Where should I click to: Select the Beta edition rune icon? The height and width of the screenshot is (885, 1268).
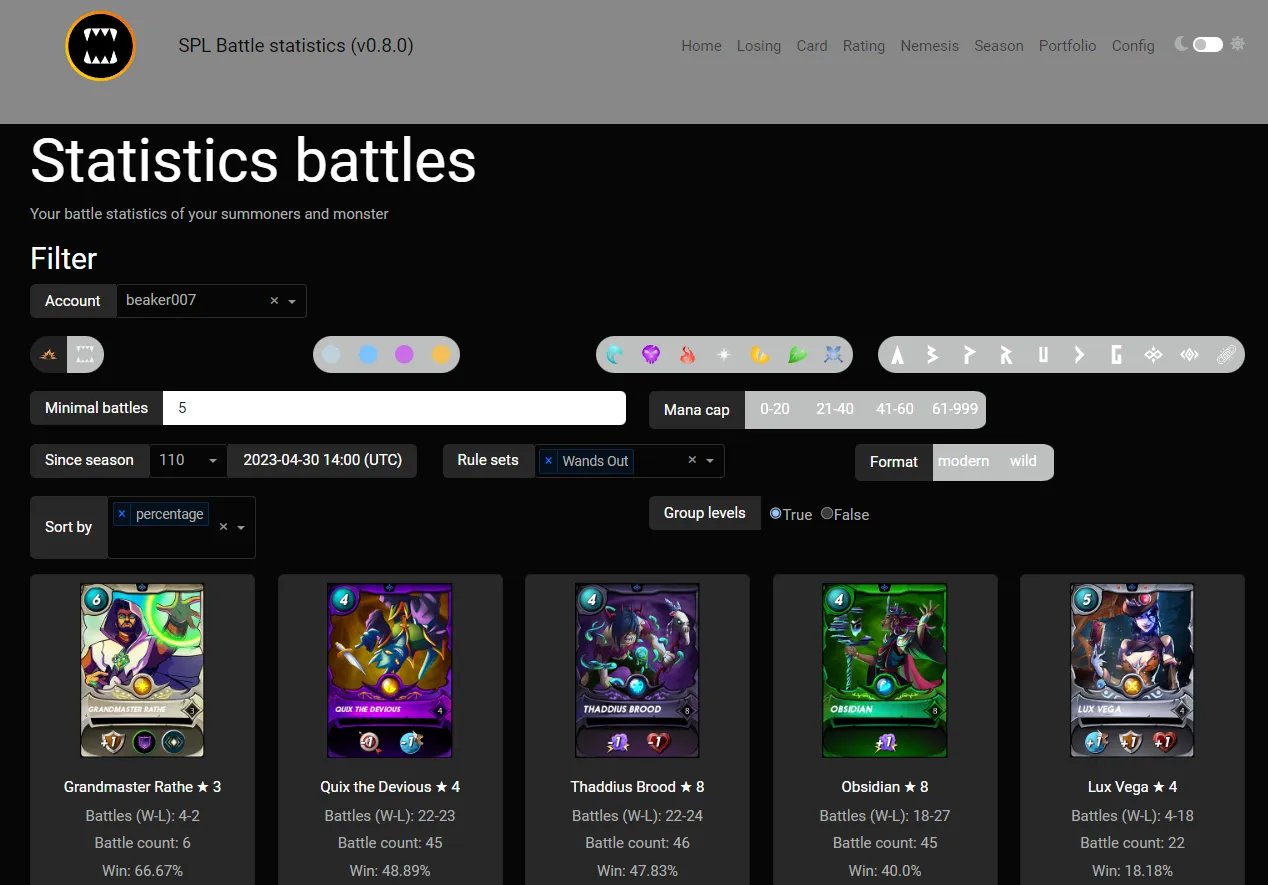(932, 355)
